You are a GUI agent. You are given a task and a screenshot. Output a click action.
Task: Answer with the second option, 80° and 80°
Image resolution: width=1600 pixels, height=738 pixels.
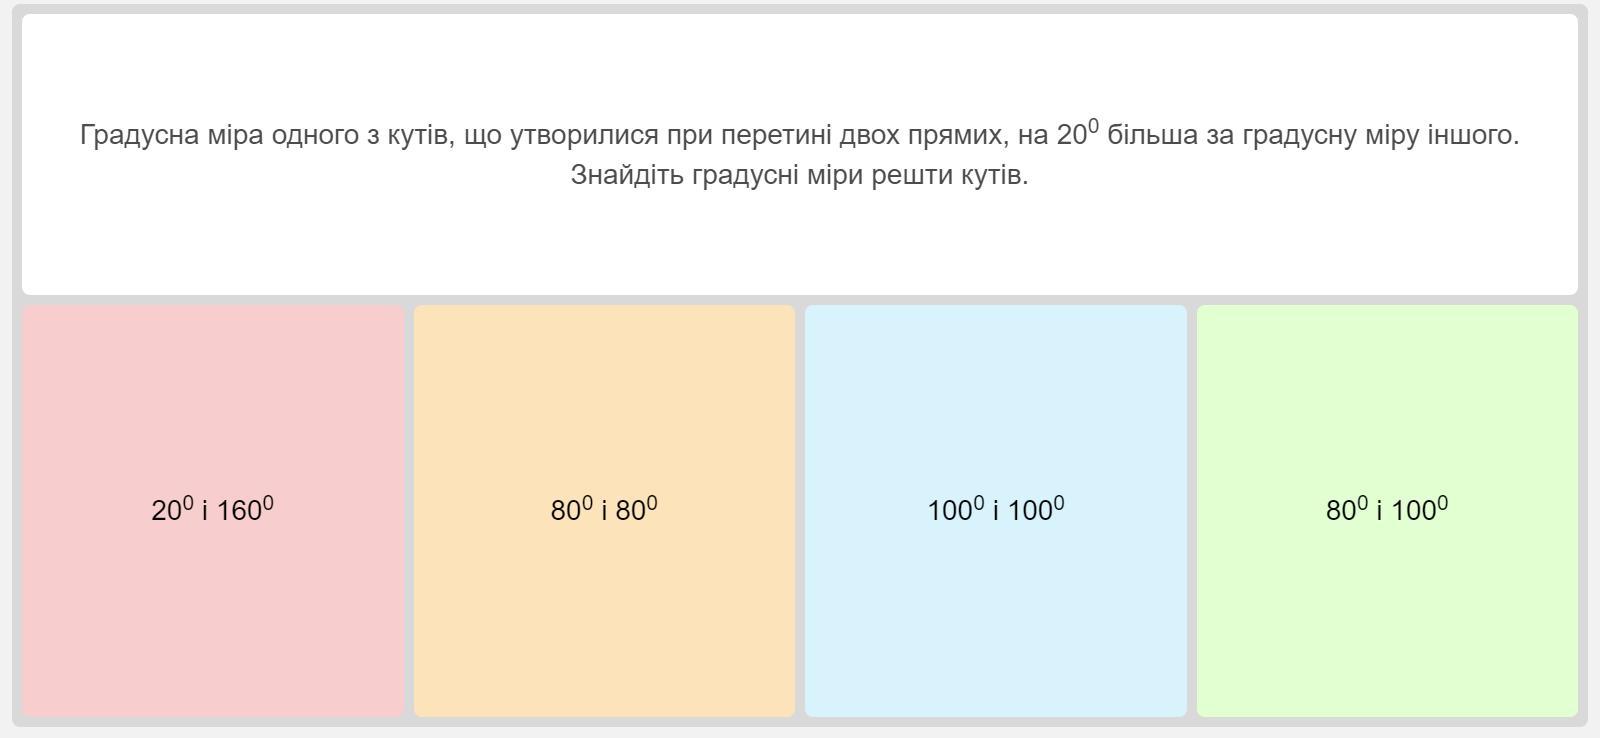coord(604,600)
